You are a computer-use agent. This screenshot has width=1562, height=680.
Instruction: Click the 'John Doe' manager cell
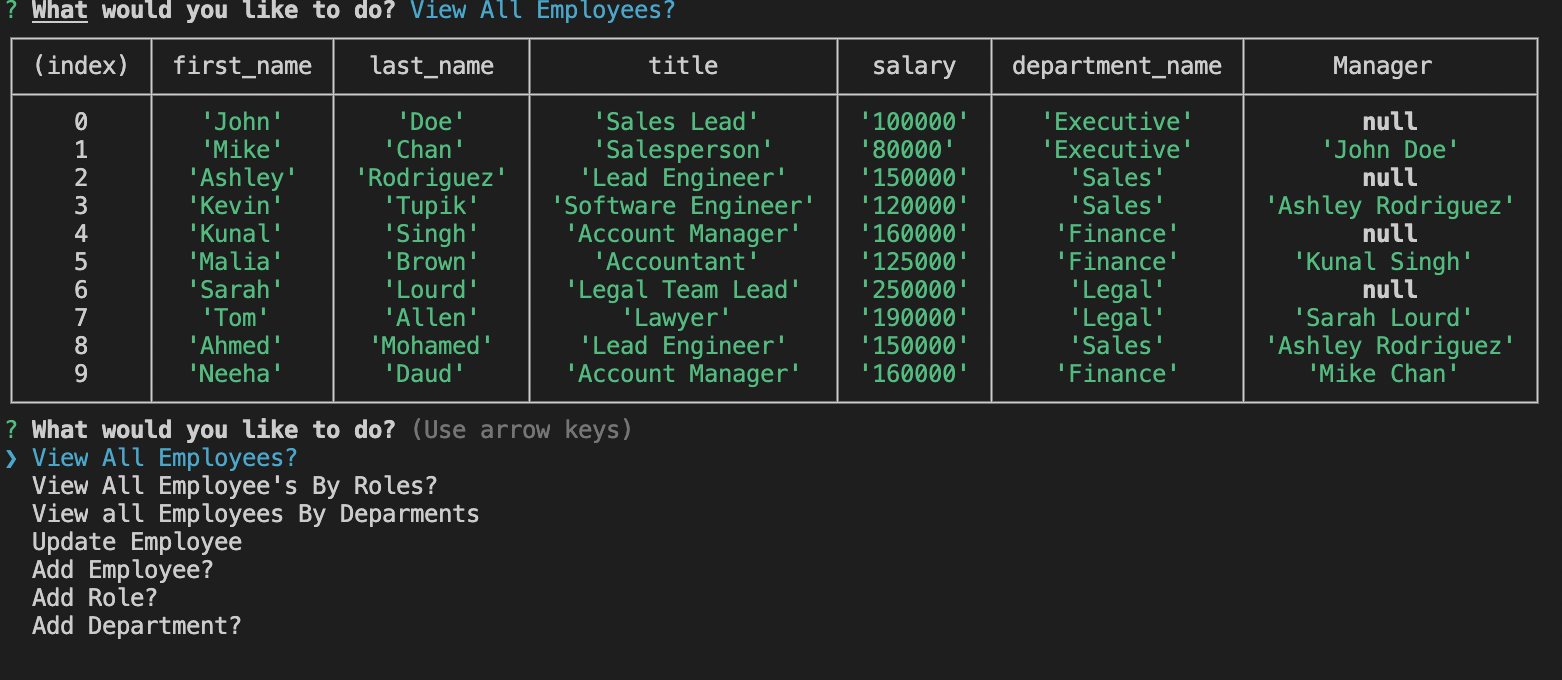pyautogui.click(x=1390, y=150)
